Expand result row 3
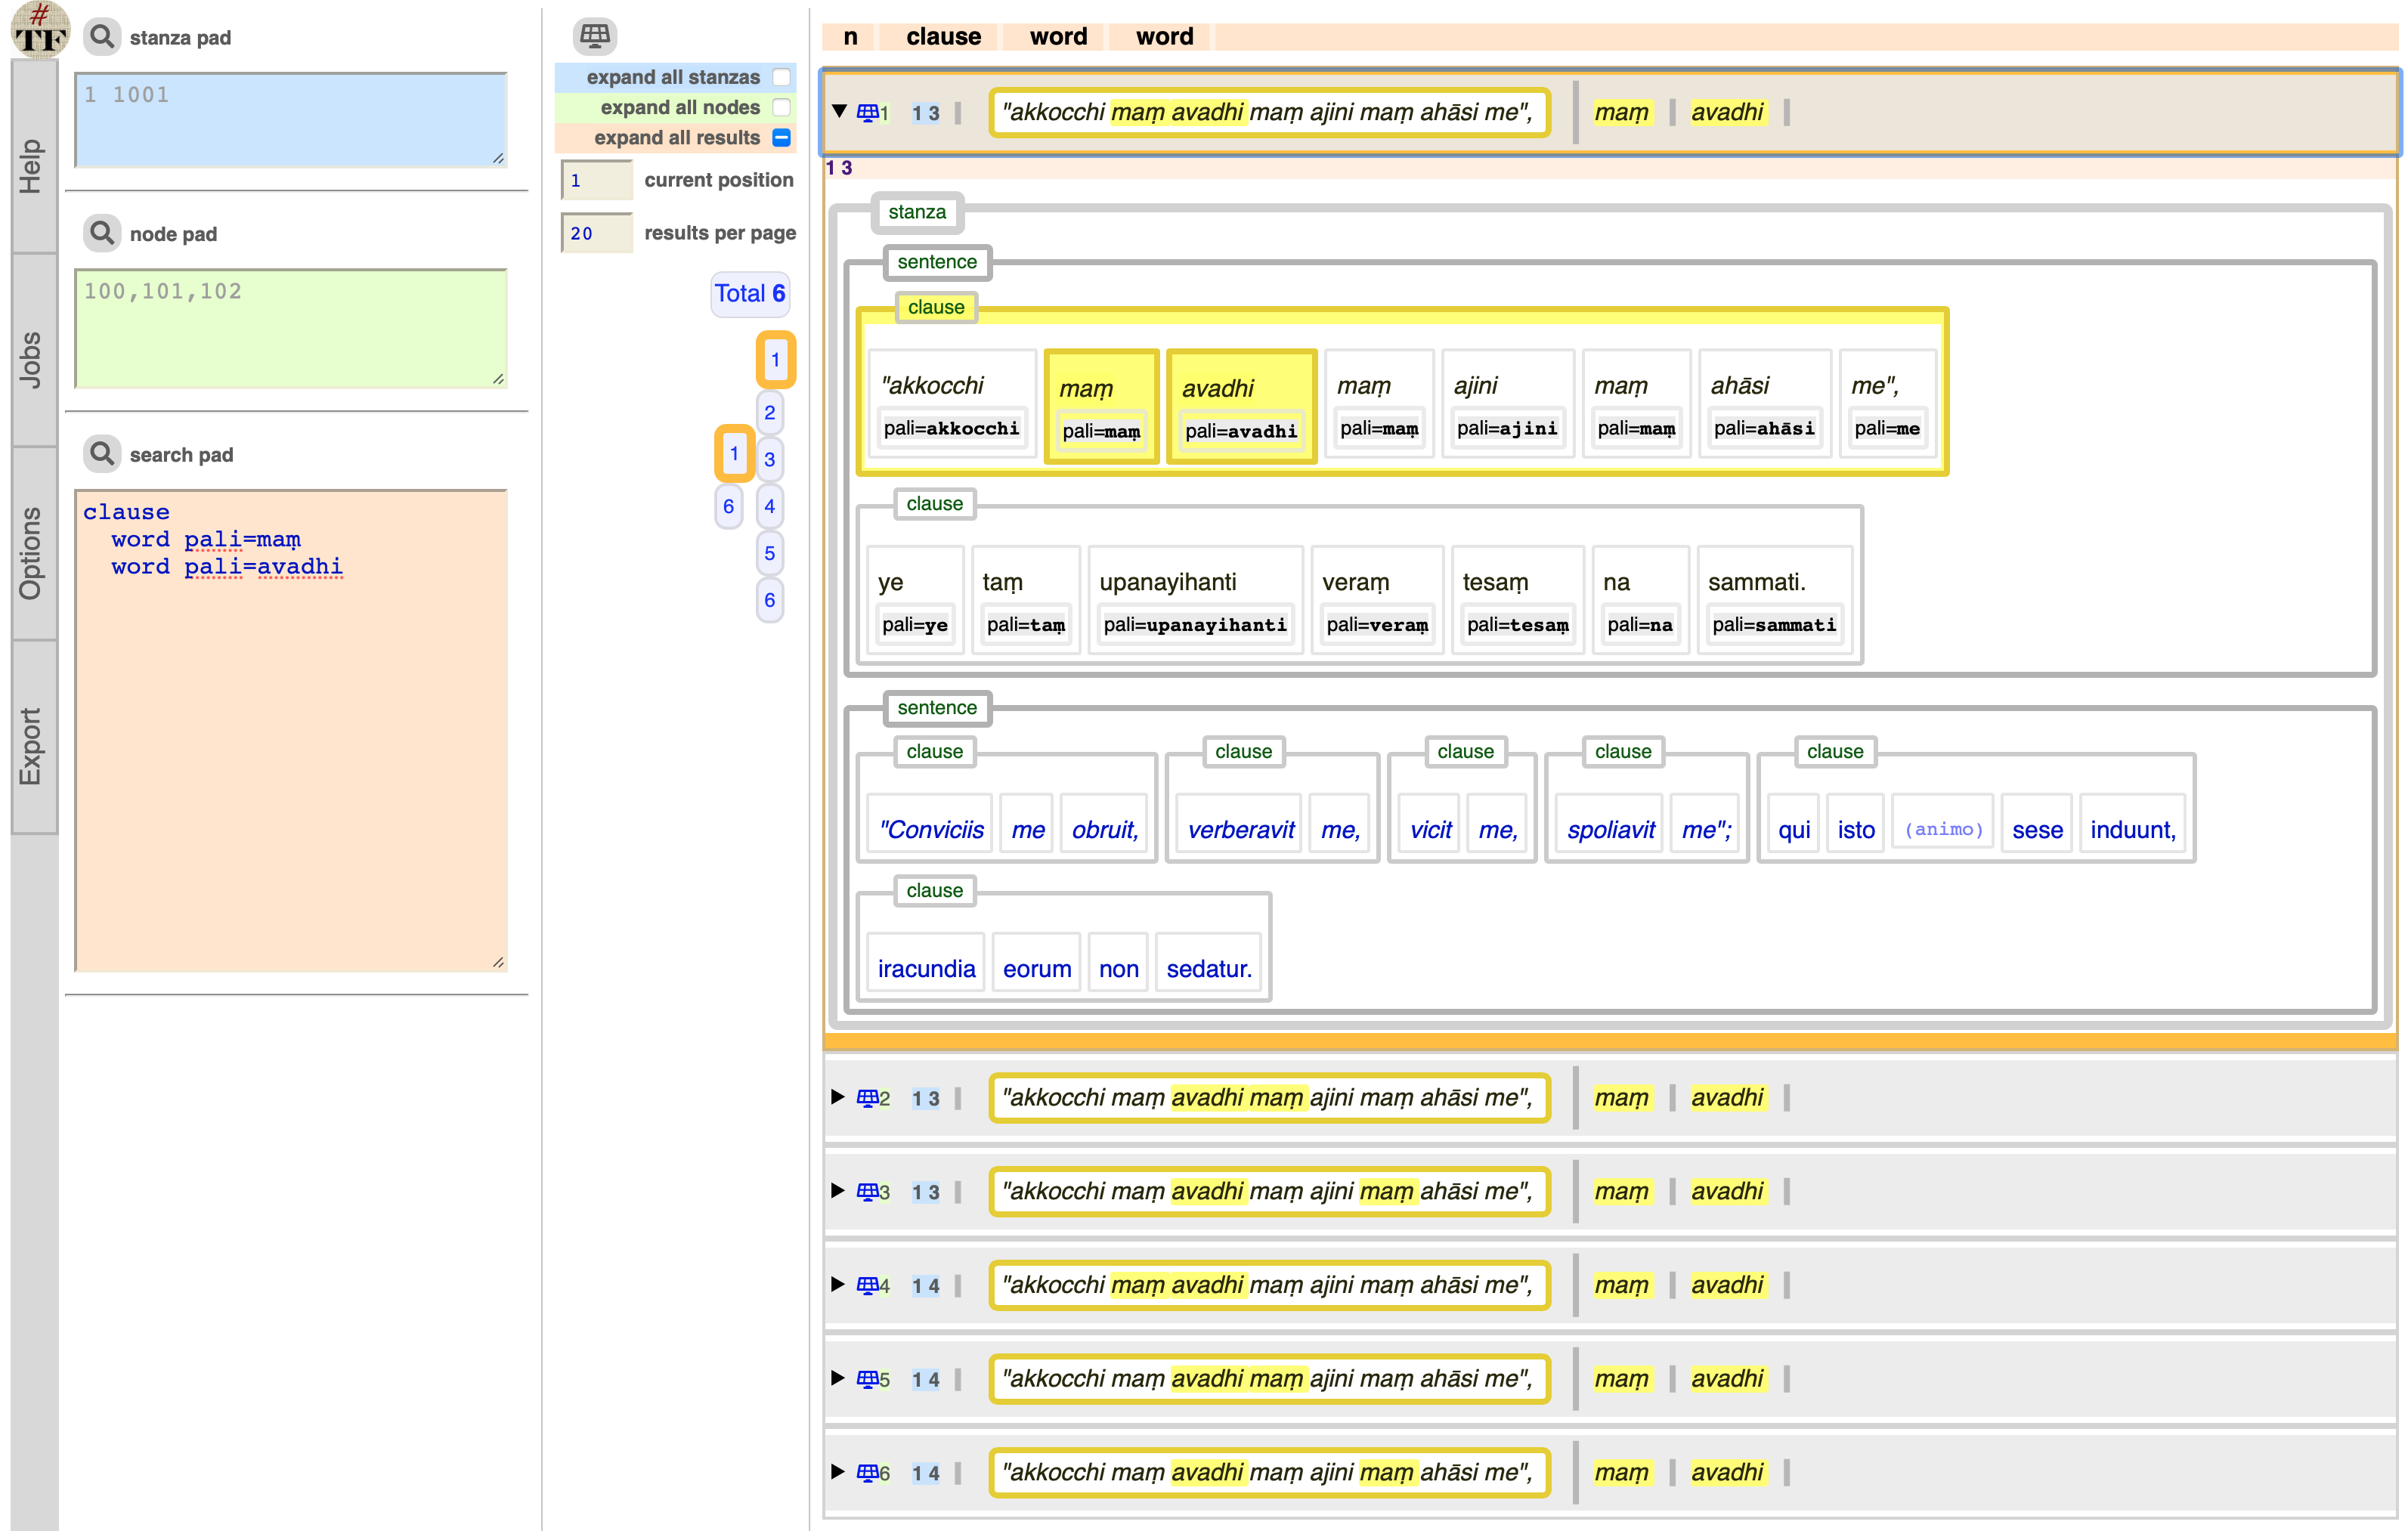This screenshot has height=1531, width=2408. point(838,1190)
